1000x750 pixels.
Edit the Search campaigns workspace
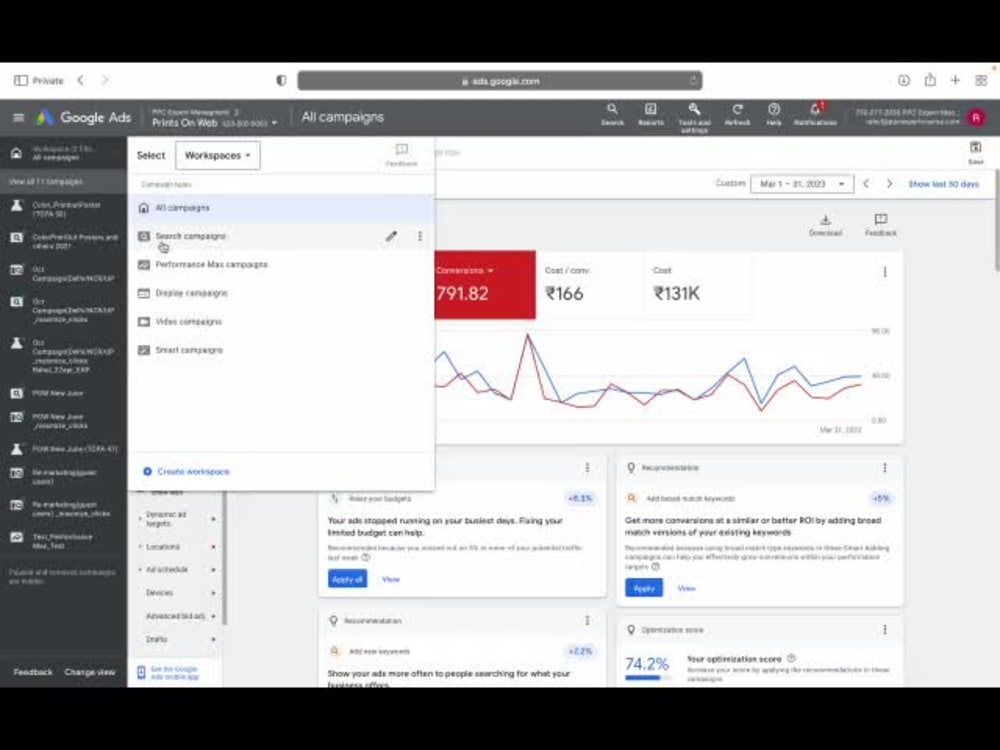click(391, 237)
